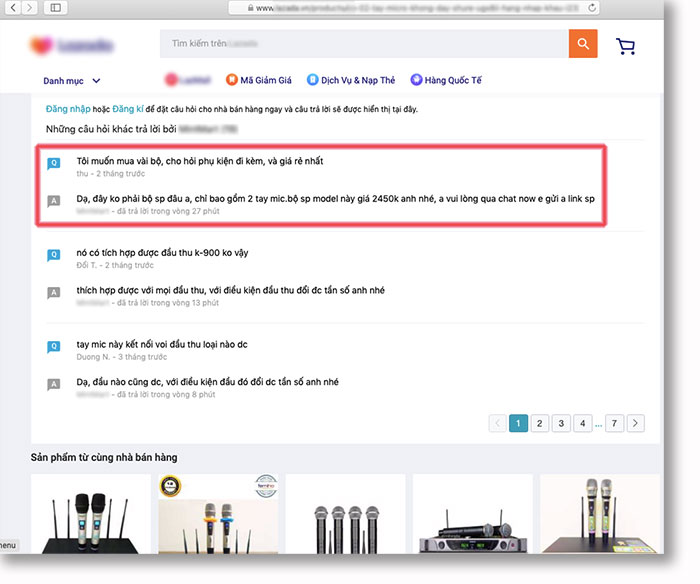Click the Mã Giảm Giá voucher icon
Screen dimensions: 700x584
coord(232,80)
